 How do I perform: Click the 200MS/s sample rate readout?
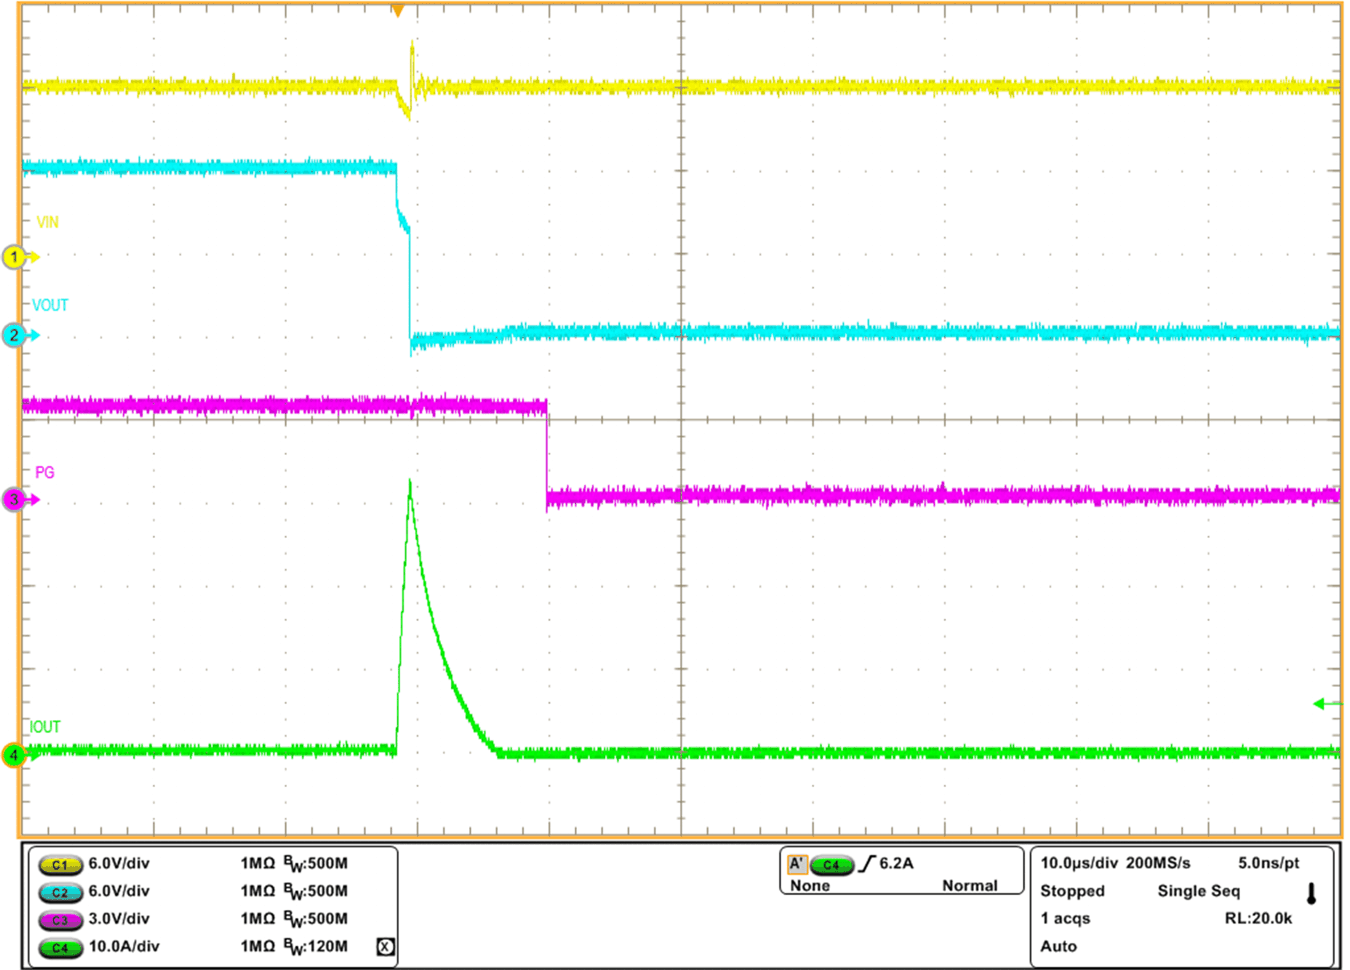1158,863
